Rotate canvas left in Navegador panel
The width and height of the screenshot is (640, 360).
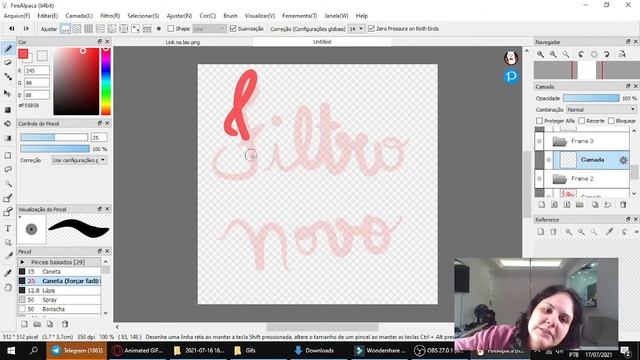pos(581,54)
